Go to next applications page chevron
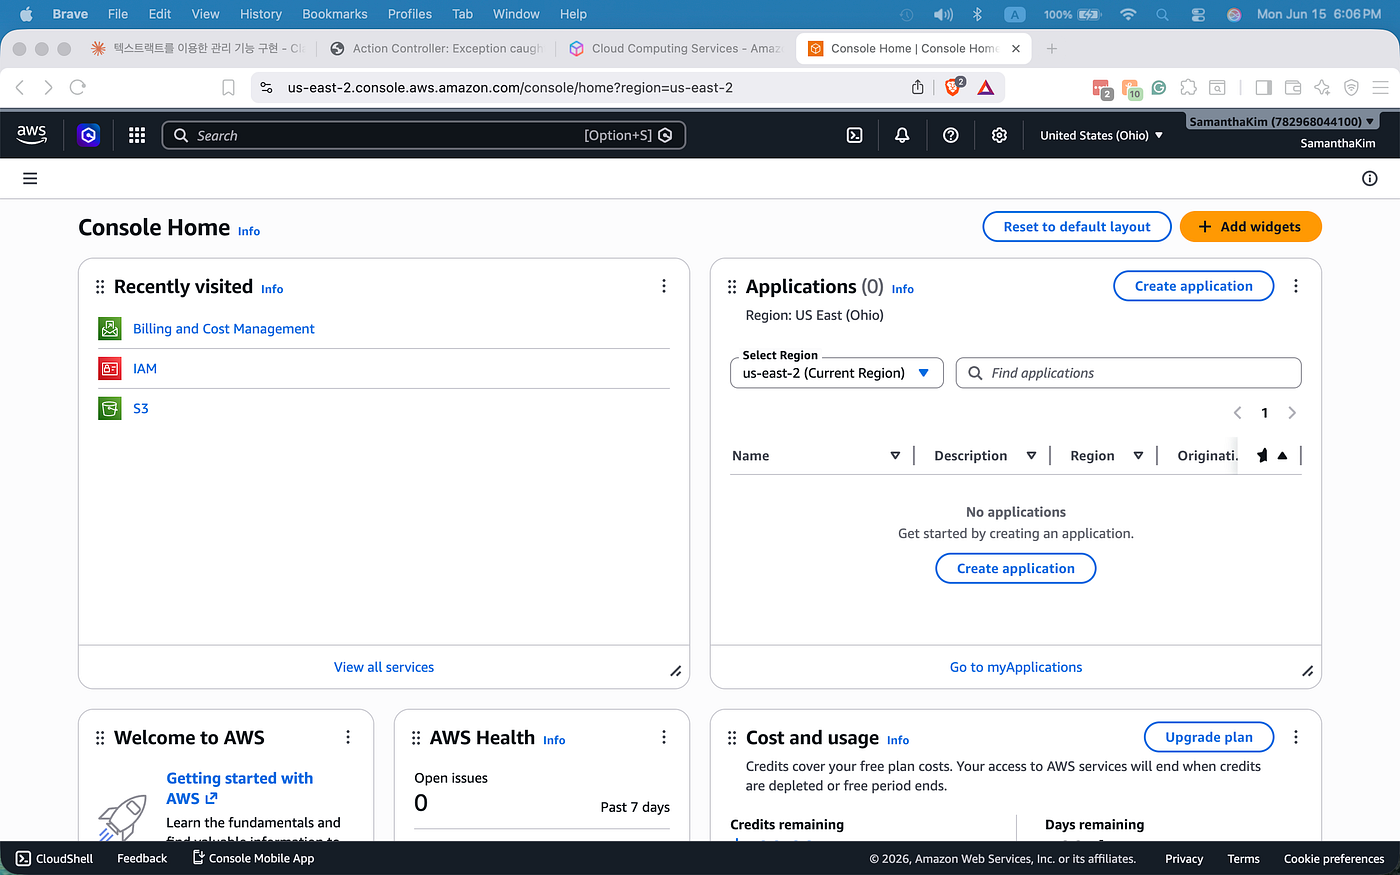1400x875 pixels. click(x=1292, y=412)
